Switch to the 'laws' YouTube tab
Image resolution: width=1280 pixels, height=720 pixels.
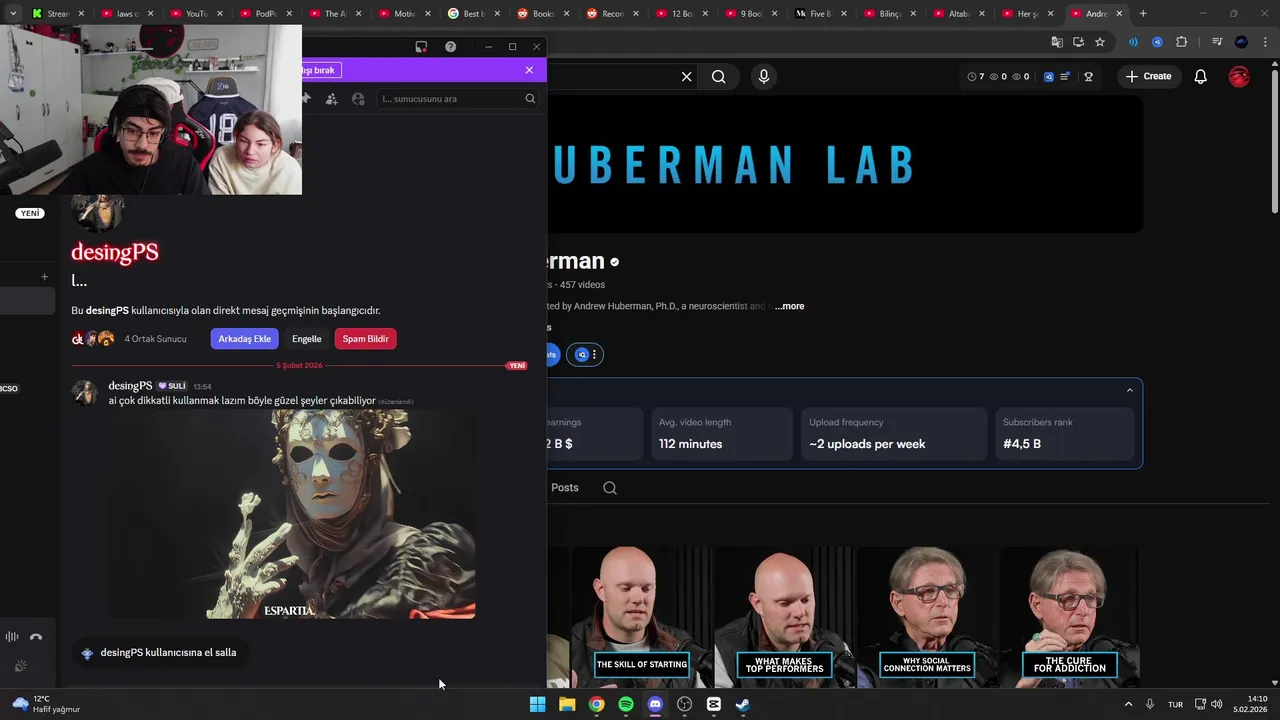(128, 14)
